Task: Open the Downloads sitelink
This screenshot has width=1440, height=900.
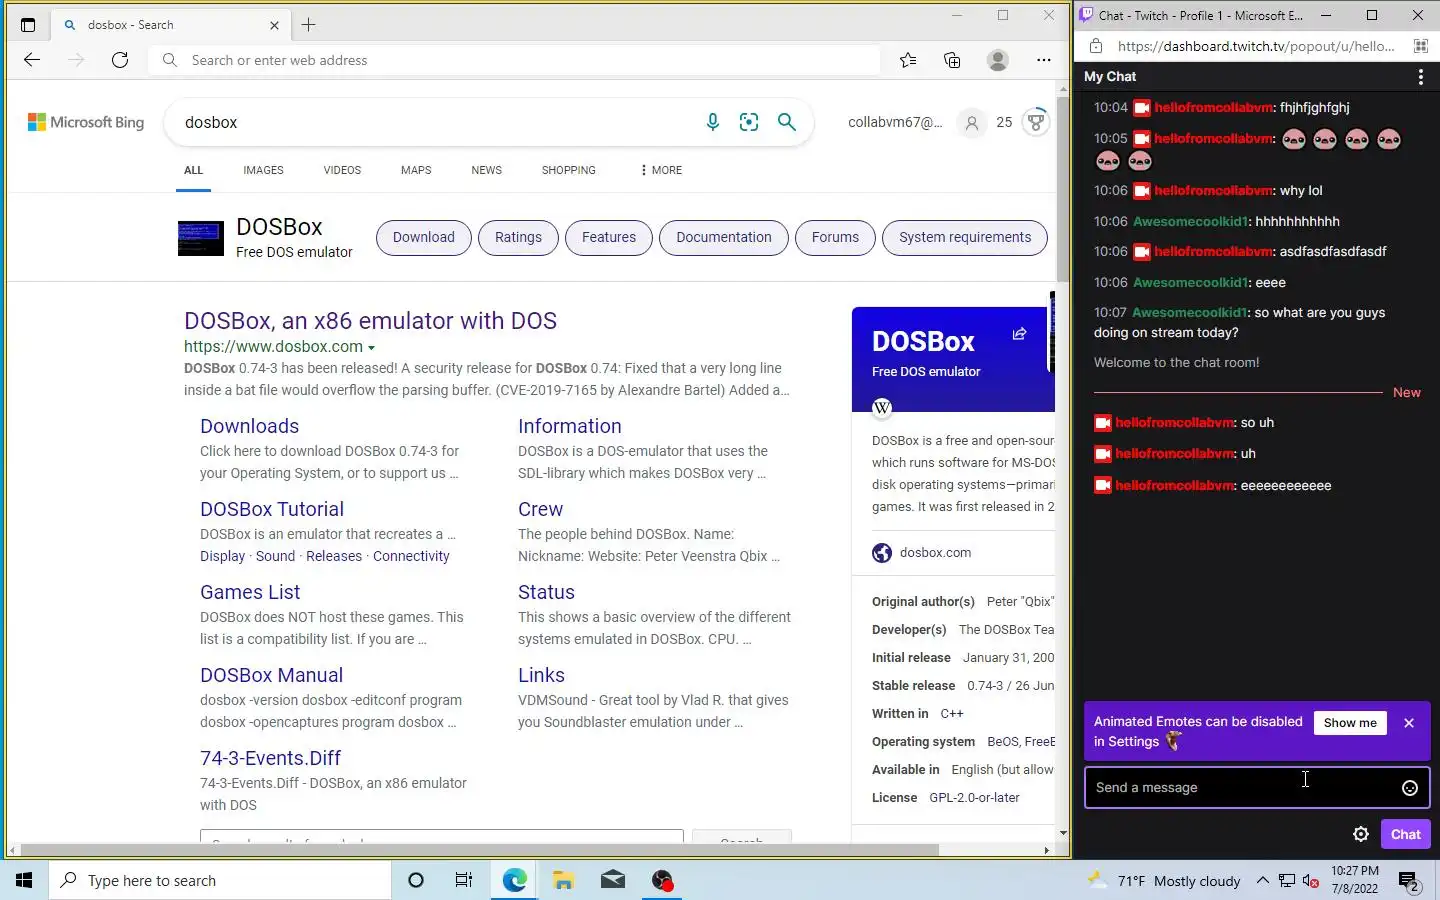Action: pos(249,426)
